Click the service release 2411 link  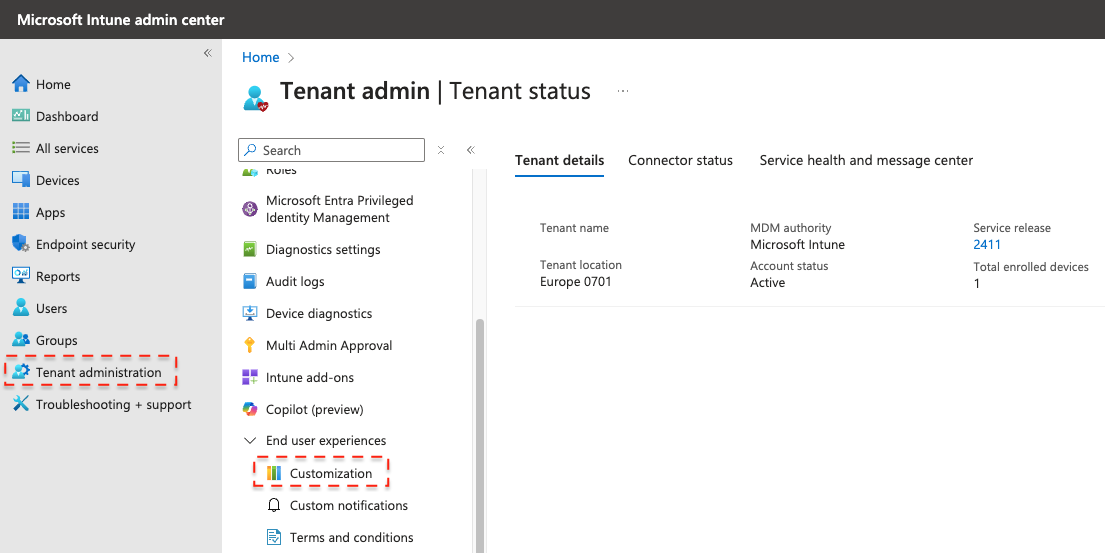tap(986, 244)
